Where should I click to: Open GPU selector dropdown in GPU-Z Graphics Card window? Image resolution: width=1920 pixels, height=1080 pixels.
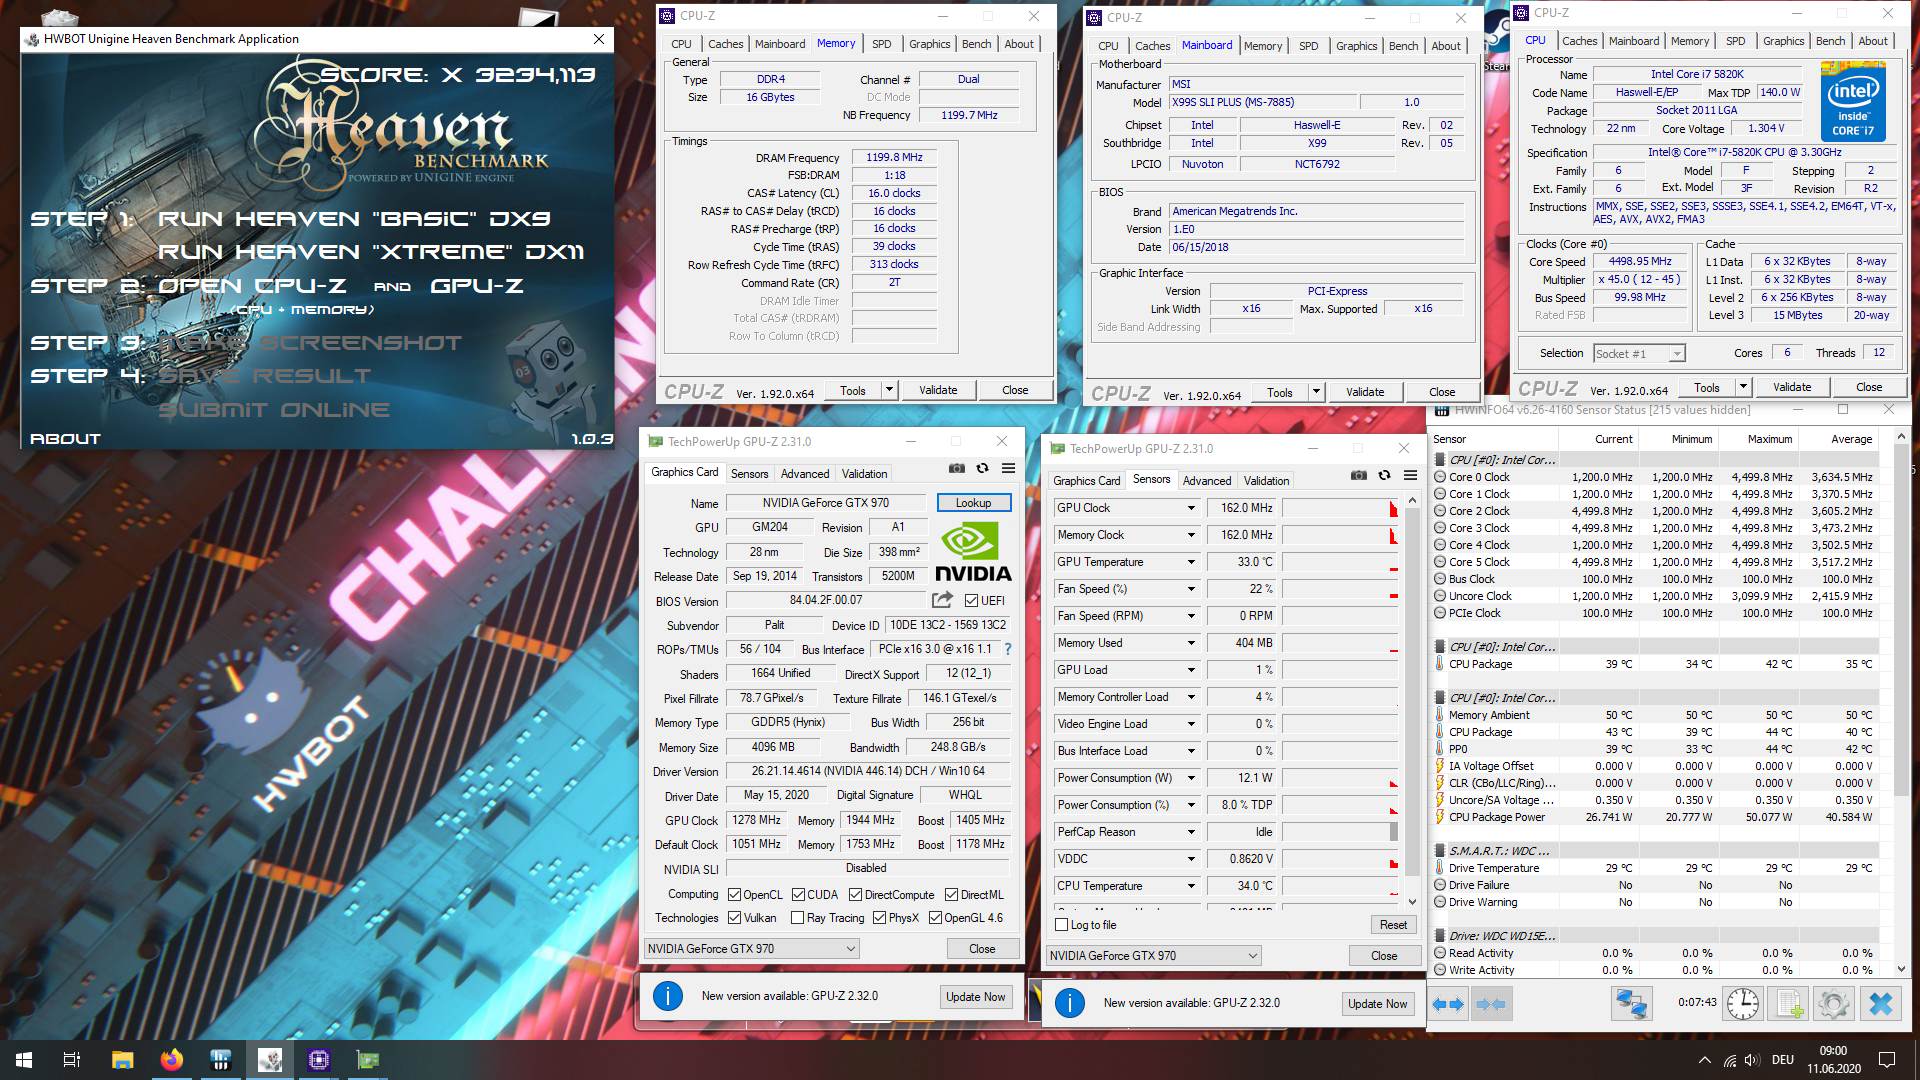752,949
